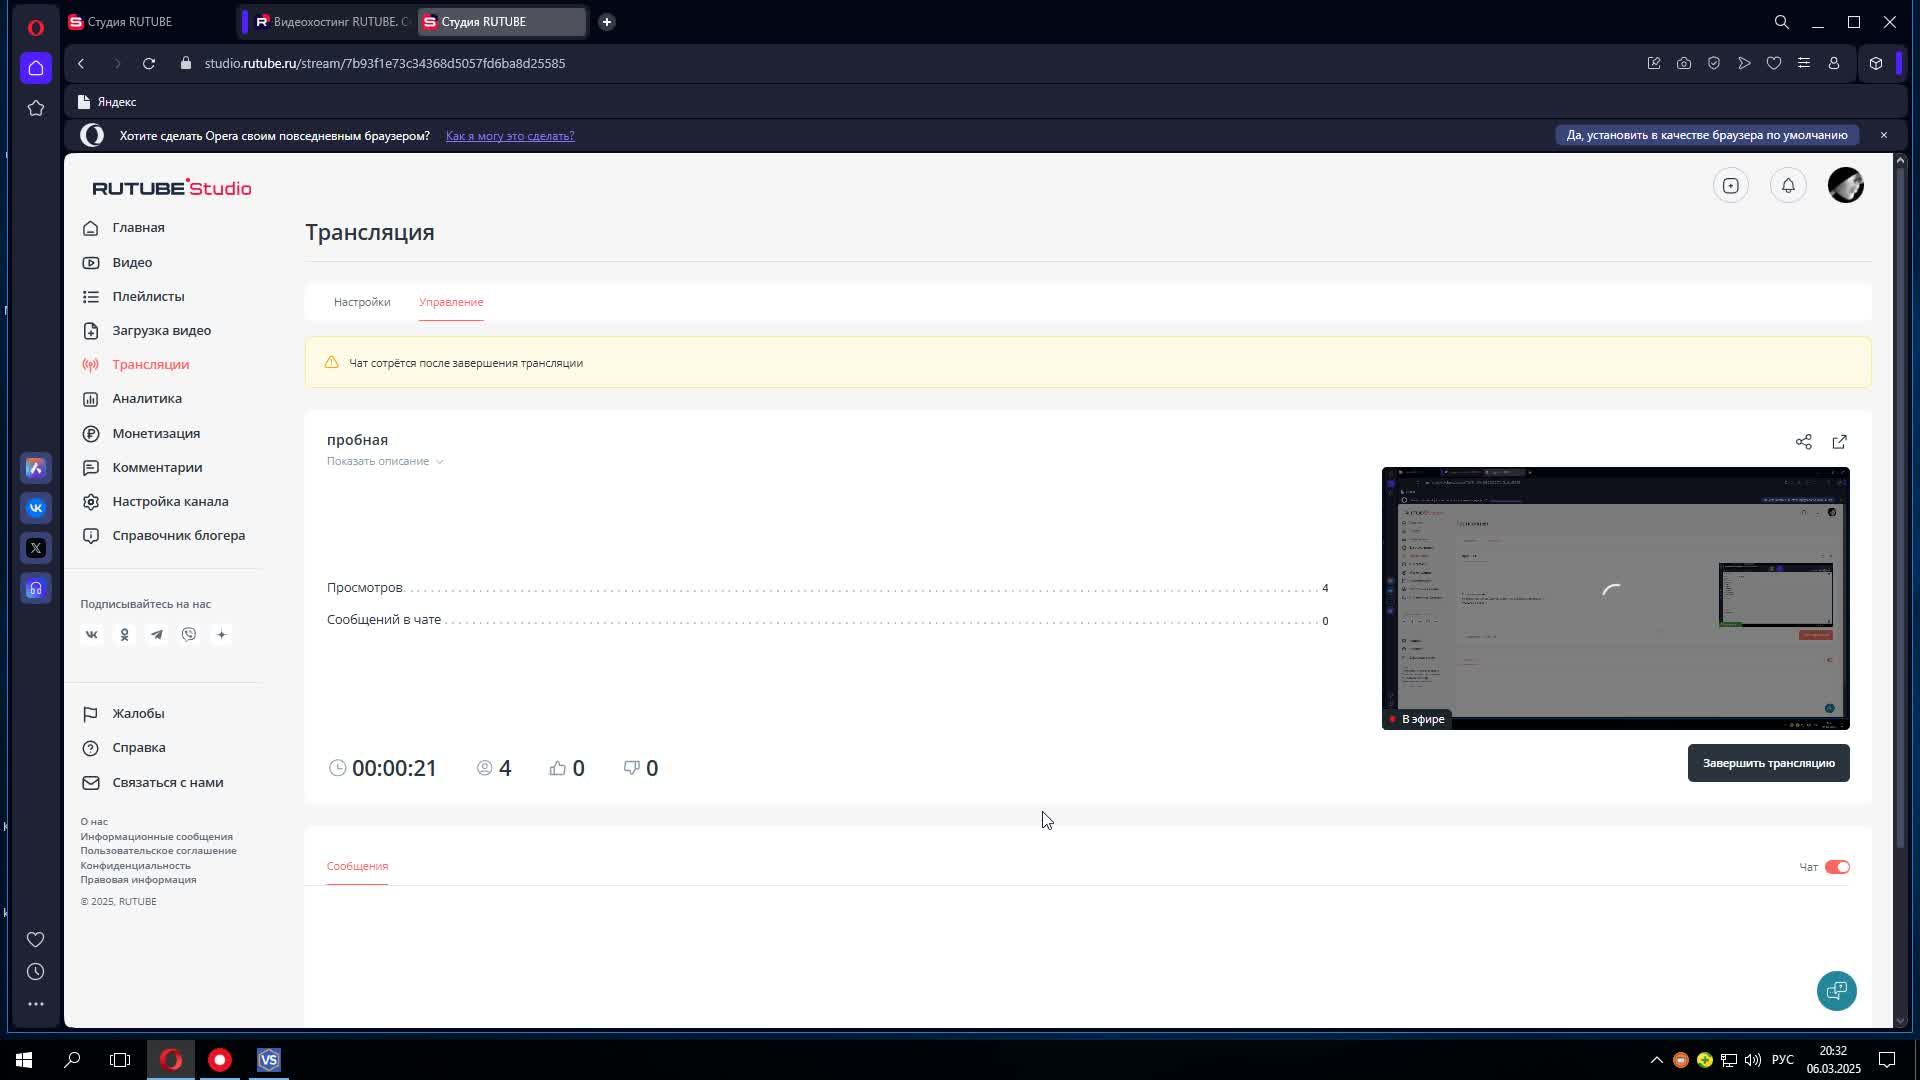Viewport: 1920px width, 1080px height.
Task: Open Загрузка видео in sidebar
Action: (161, 330)
